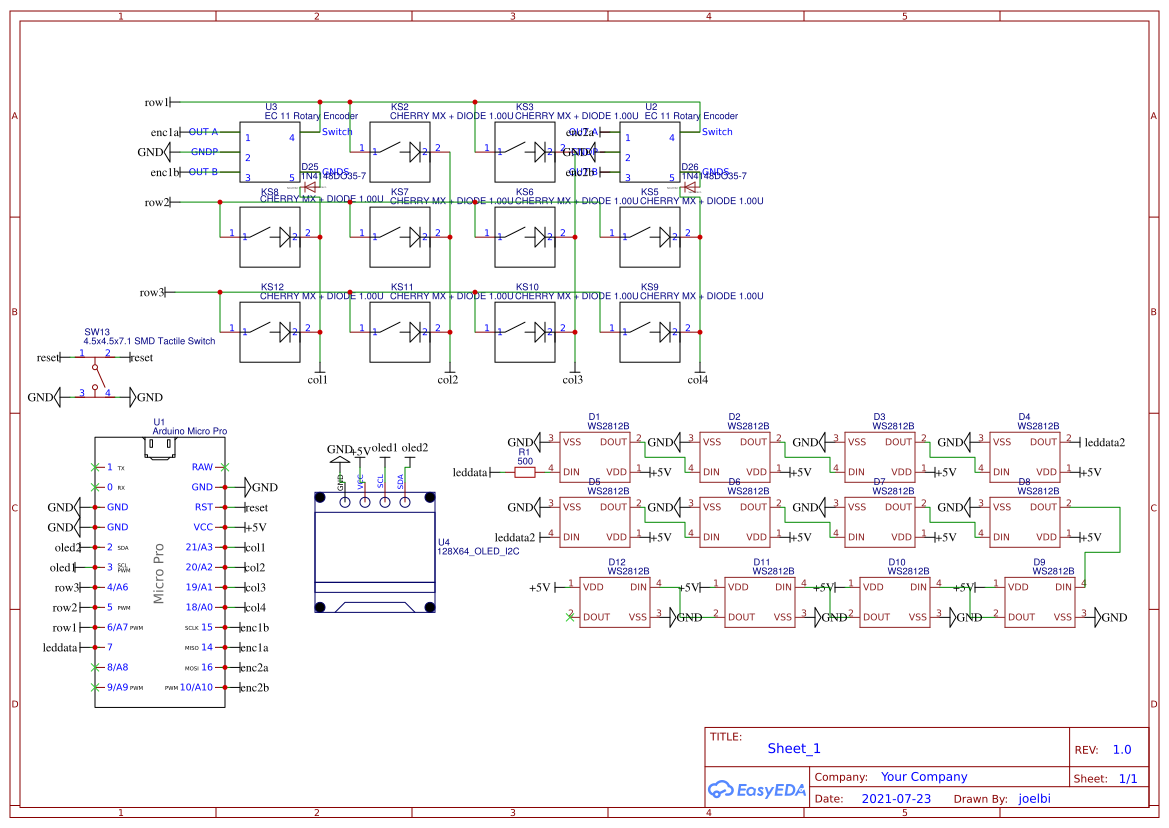Select the R1 500 resistor
This screenshot has height=828, width=1169.
coord(524,471)
